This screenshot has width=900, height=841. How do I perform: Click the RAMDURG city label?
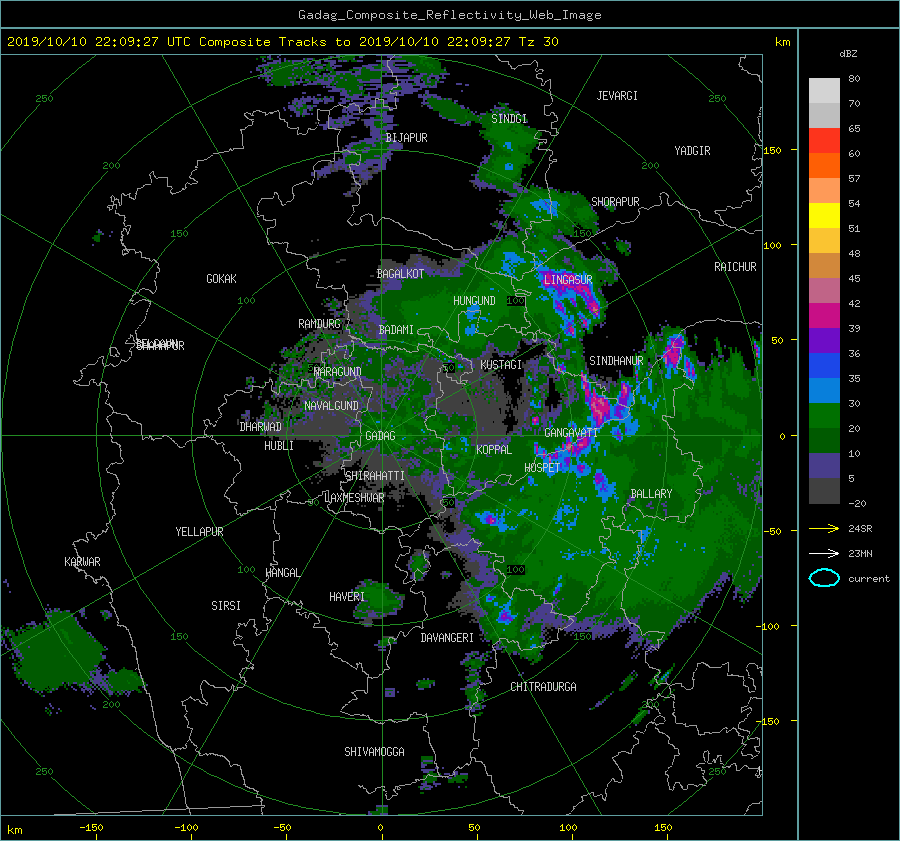319,324
